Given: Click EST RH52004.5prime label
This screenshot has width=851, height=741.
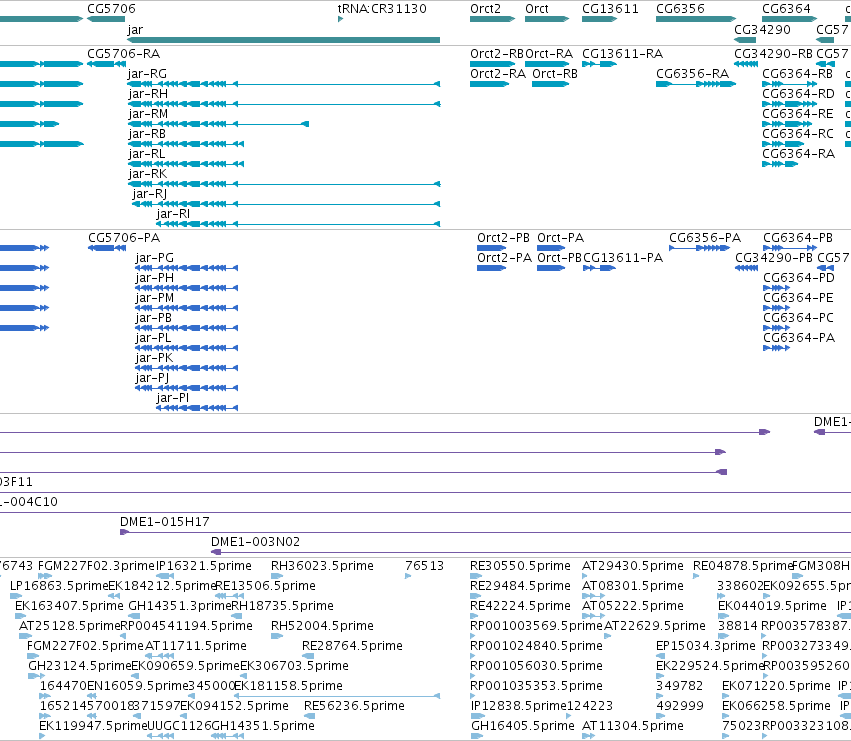Looking at the screenshot, I should coord(322,626).
